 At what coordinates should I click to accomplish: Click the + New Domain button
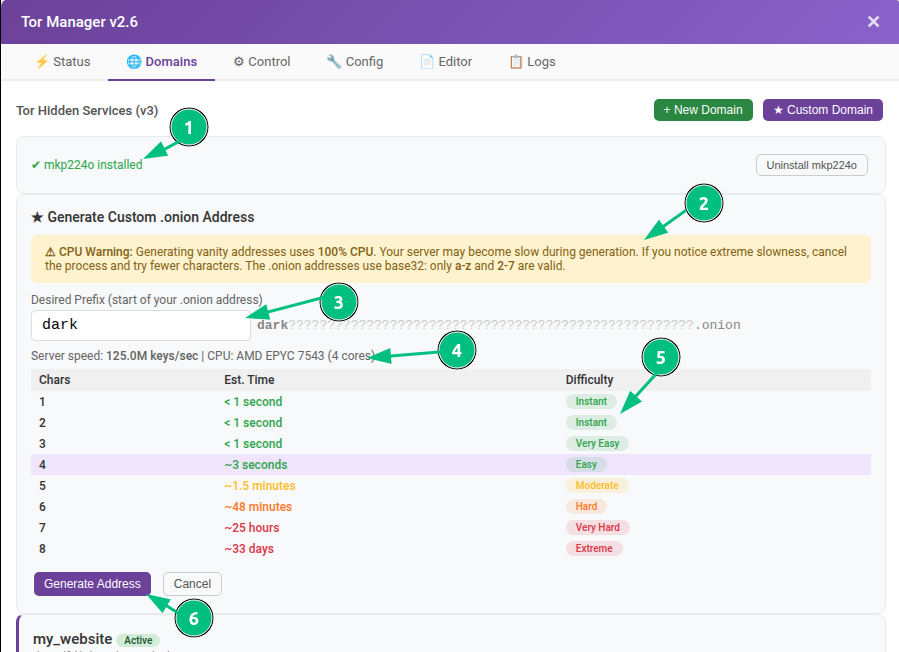[703, 110]
